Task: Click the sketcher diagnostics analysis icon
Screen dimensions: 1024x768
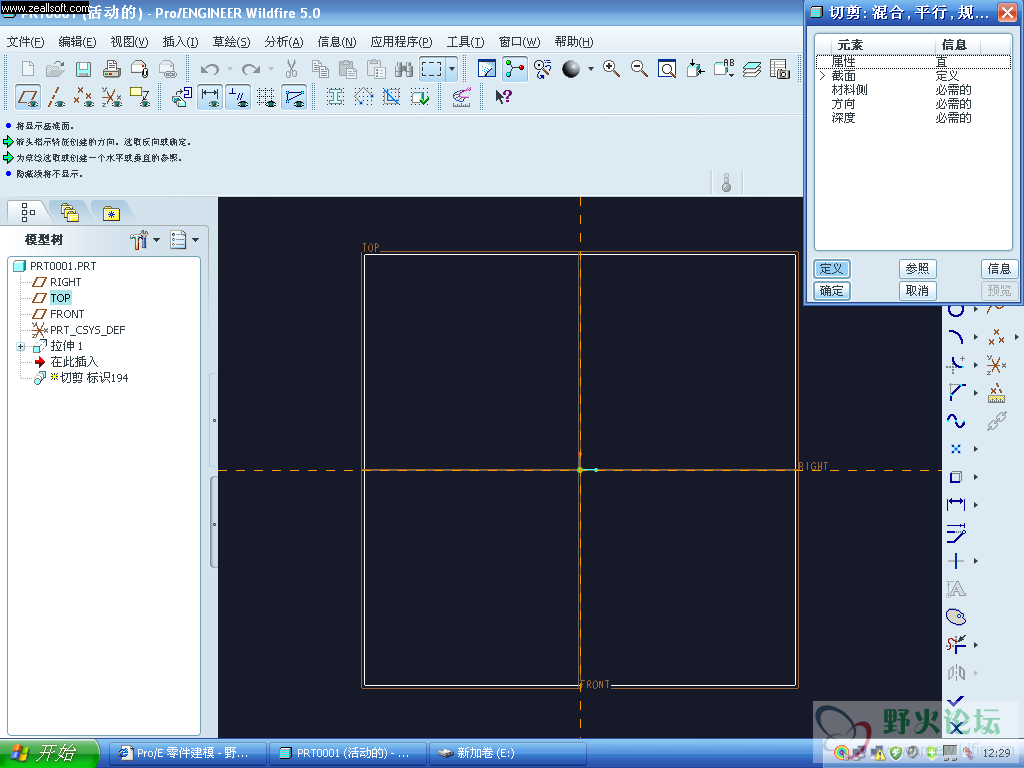Action: 461,97
